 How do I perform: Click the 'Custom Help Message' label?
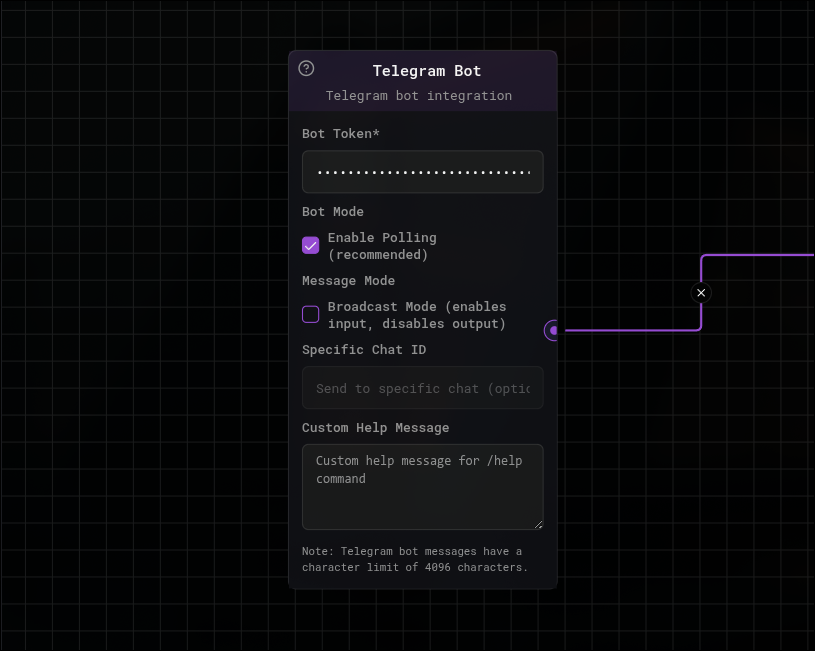click(x=375, y=427)
